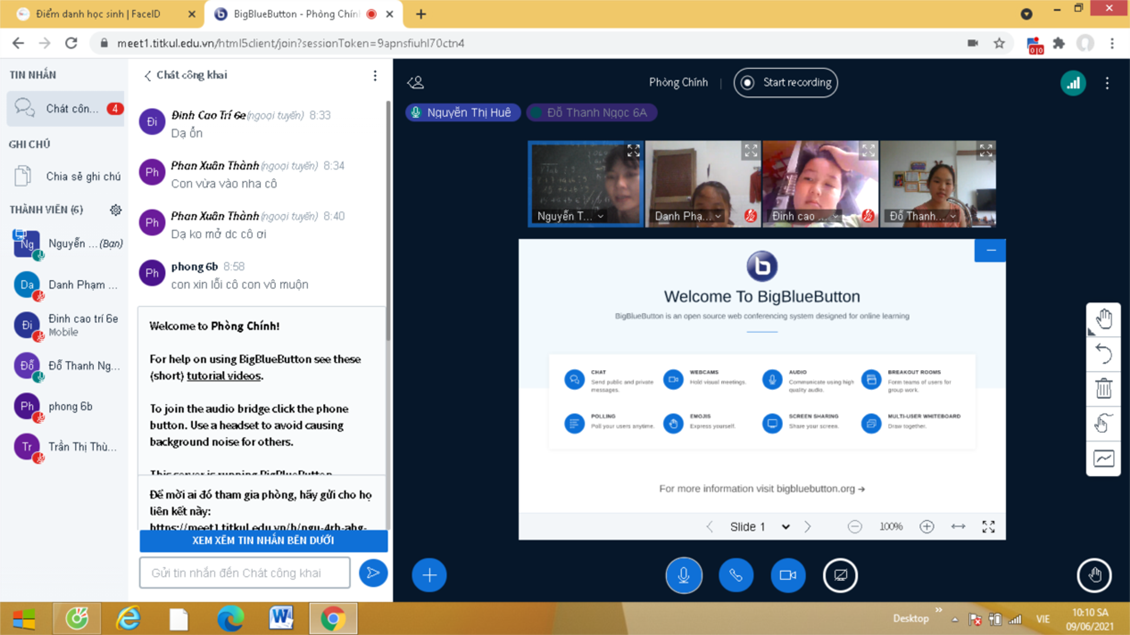Select the pan hand whiteboard tool
This screenshot has width=1130, height=635.
click(x=1103, y=319)
